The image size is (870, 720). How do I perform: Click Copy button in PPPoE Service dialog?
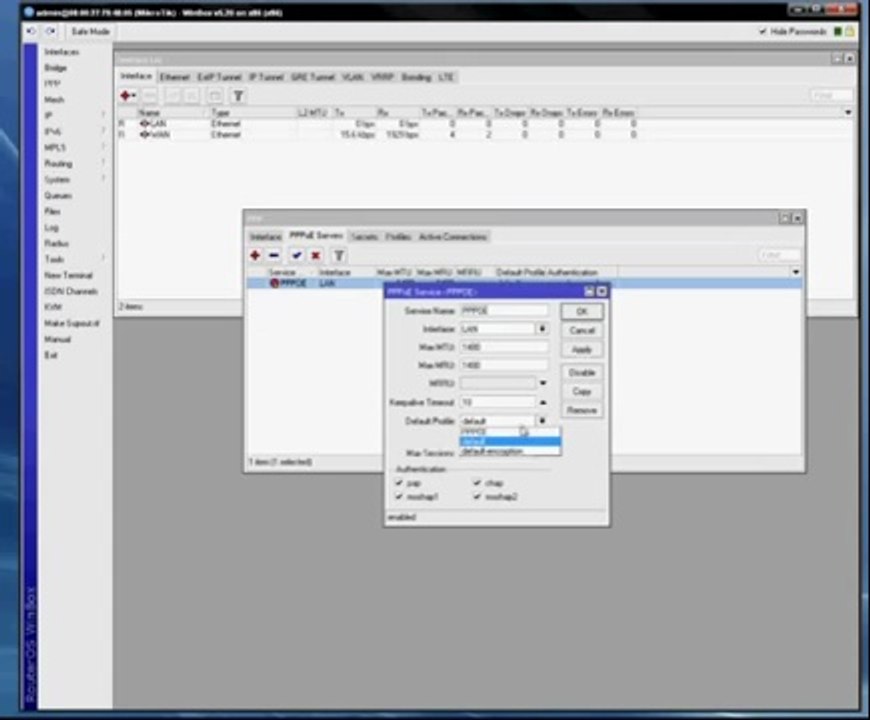pyautogui.click(x=581, y=391)
